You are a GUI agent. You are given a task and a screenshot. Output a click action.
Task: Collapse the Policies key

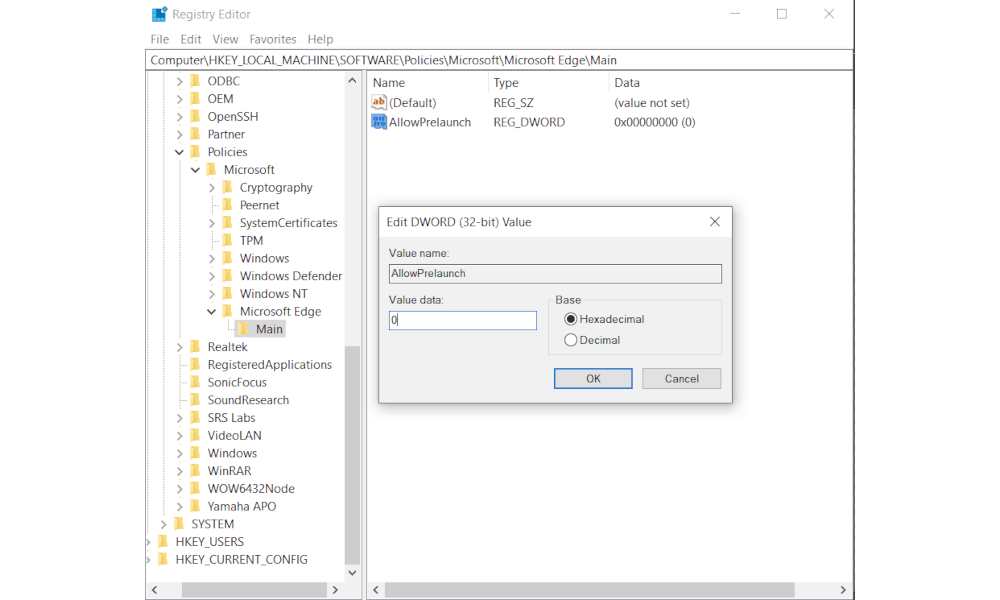pos(179,152)
